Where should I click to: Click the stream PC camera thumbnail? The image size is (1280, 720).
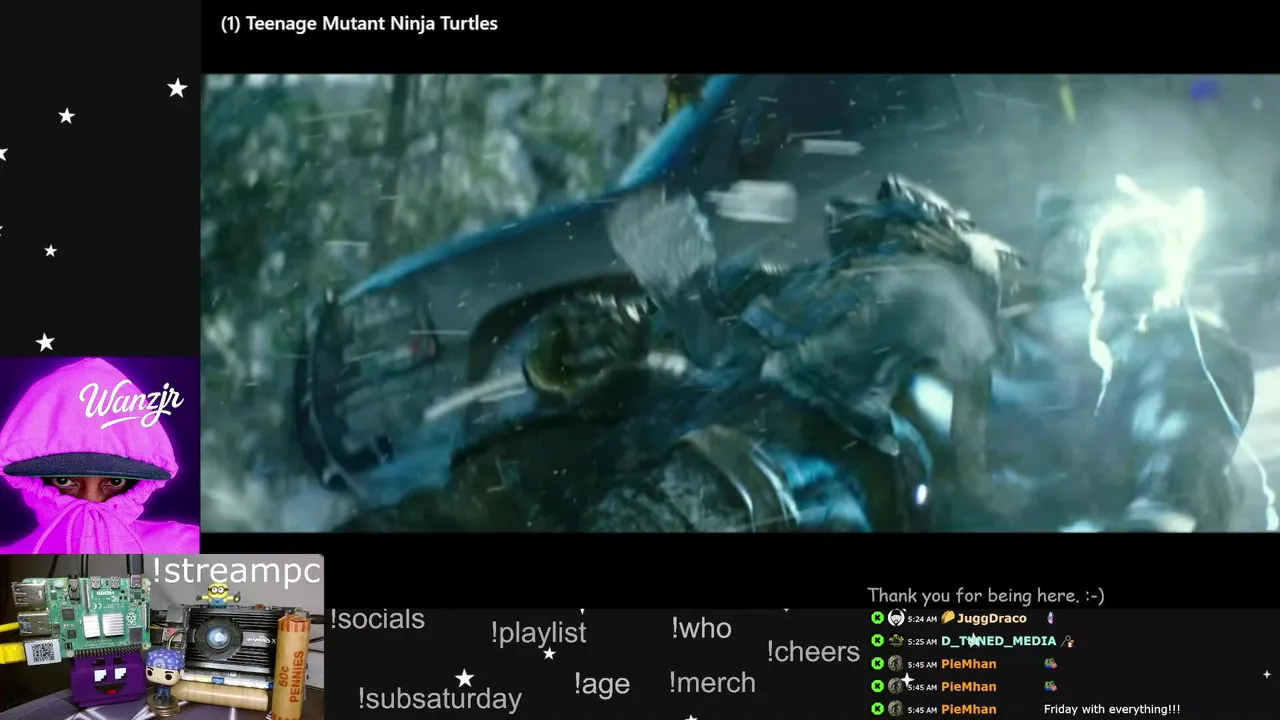point(162,637)
